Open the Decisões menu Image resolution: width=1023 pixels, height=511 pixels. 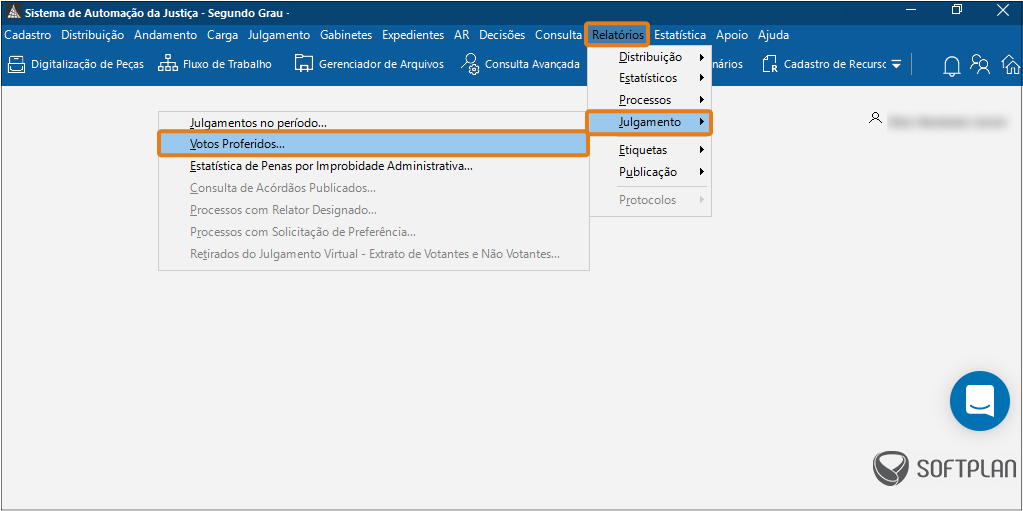tap(502, 35)
